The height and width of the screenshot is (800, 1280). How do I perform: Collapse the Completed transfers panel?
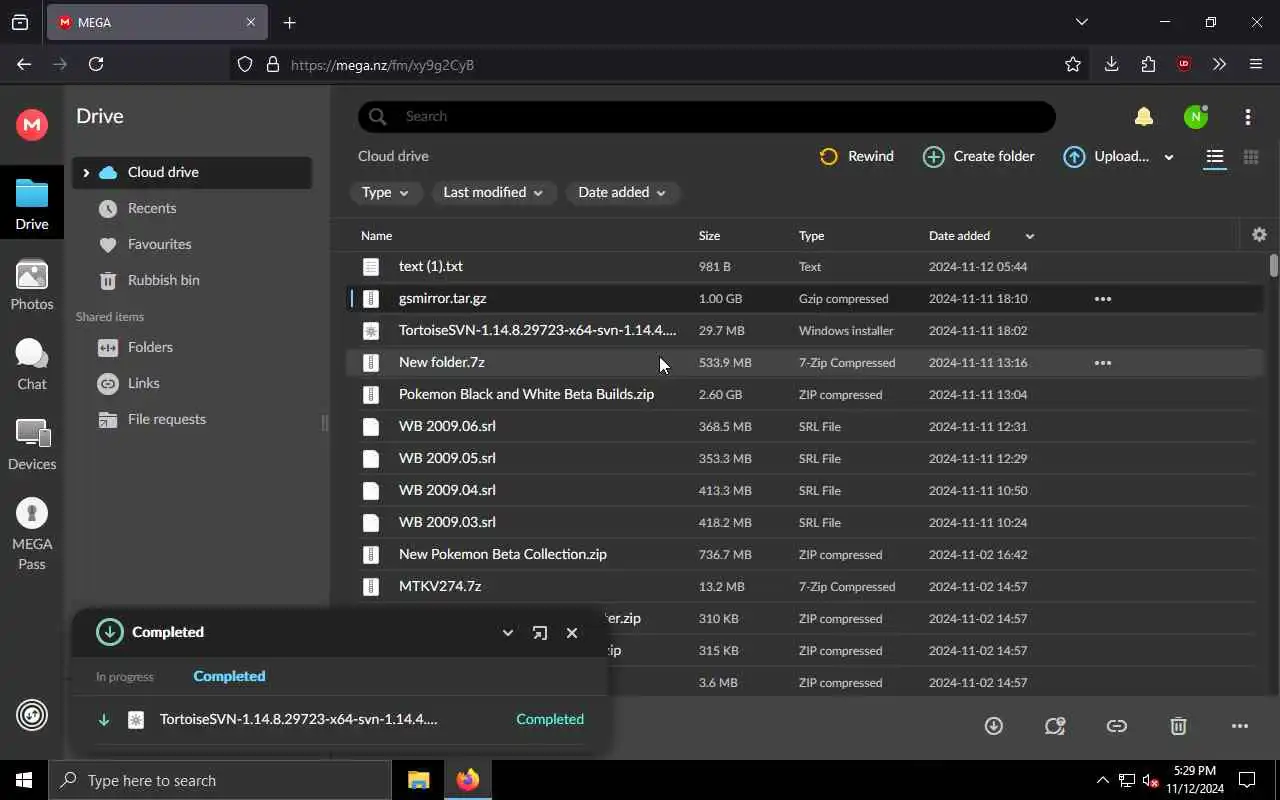(508, 633)
